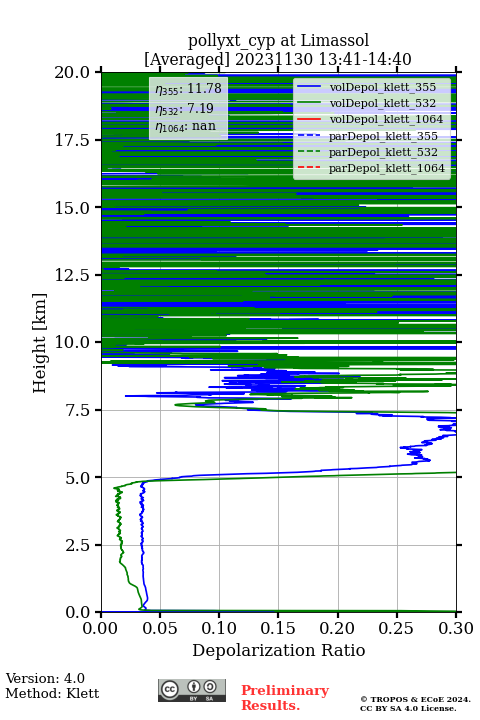480x720 pixels.
Task: Click the Version: 4.0 text
Action: point(45,678)
